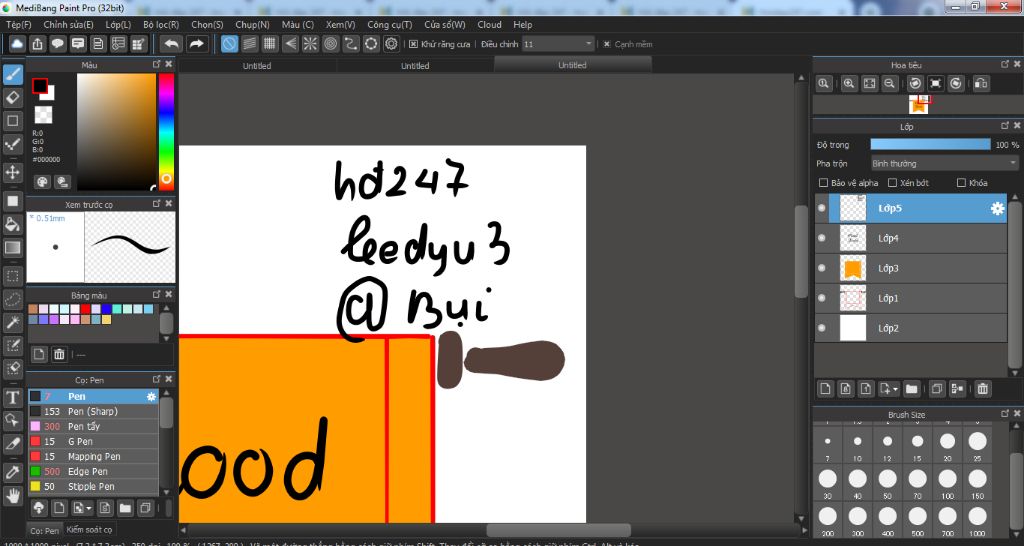Adjust the Độ trong opacity slider
Screen dimensions: 1024x546
931,144
